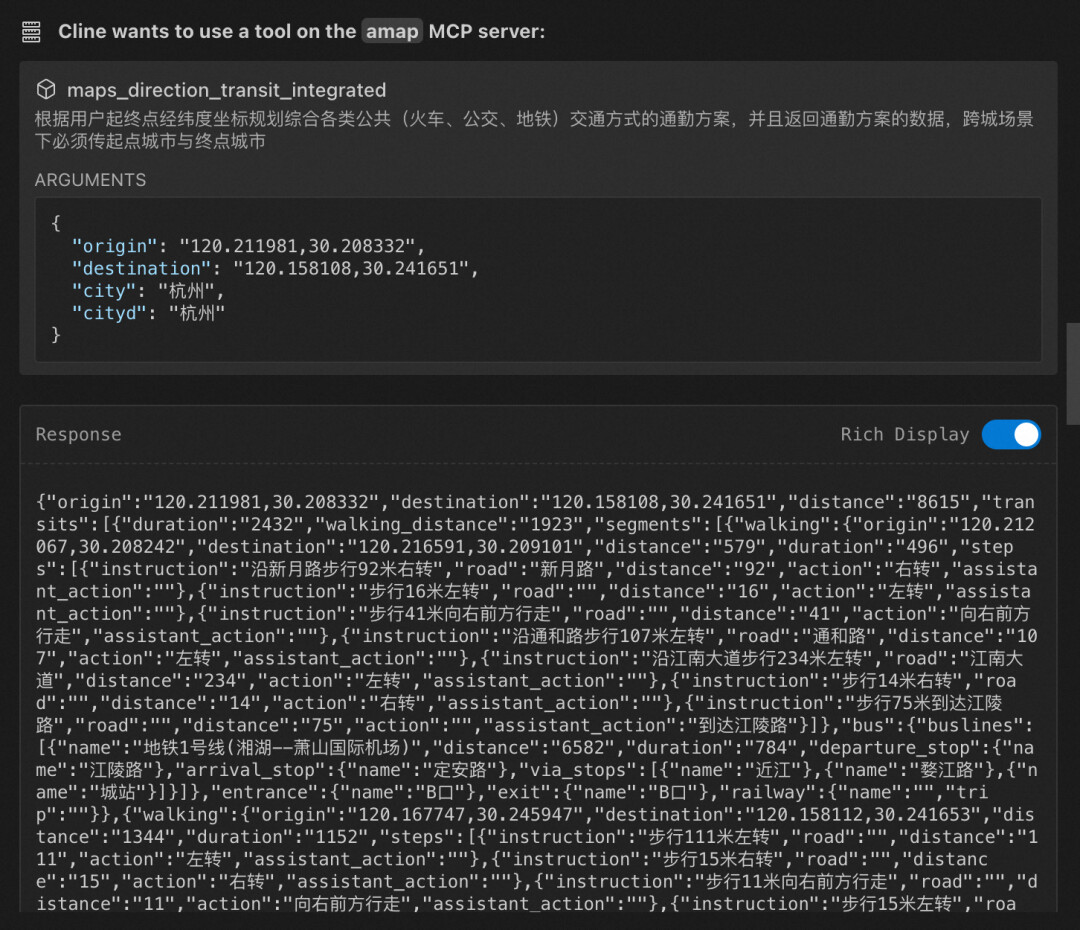Click the MCP server icon in header

[x=31, y=32]
